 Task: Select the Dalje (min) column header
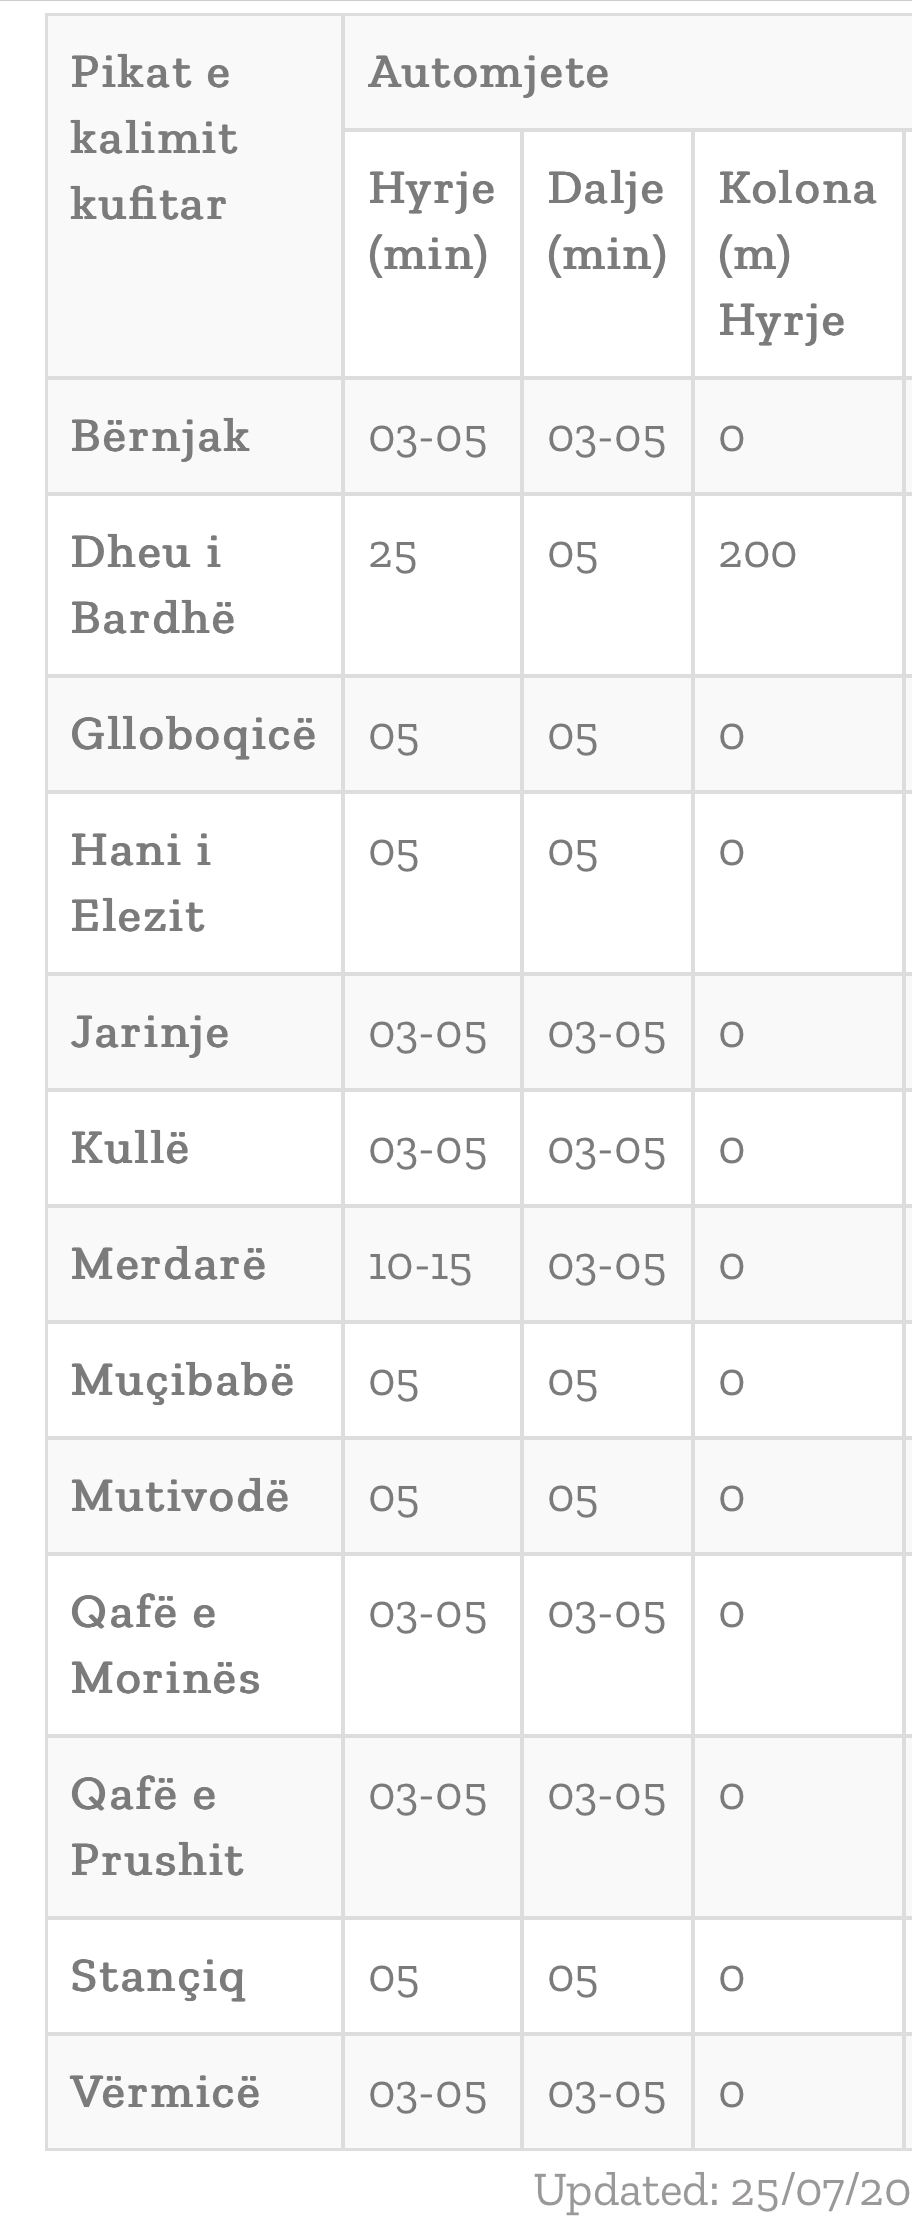pyautogui.click(x=606, y=221)
